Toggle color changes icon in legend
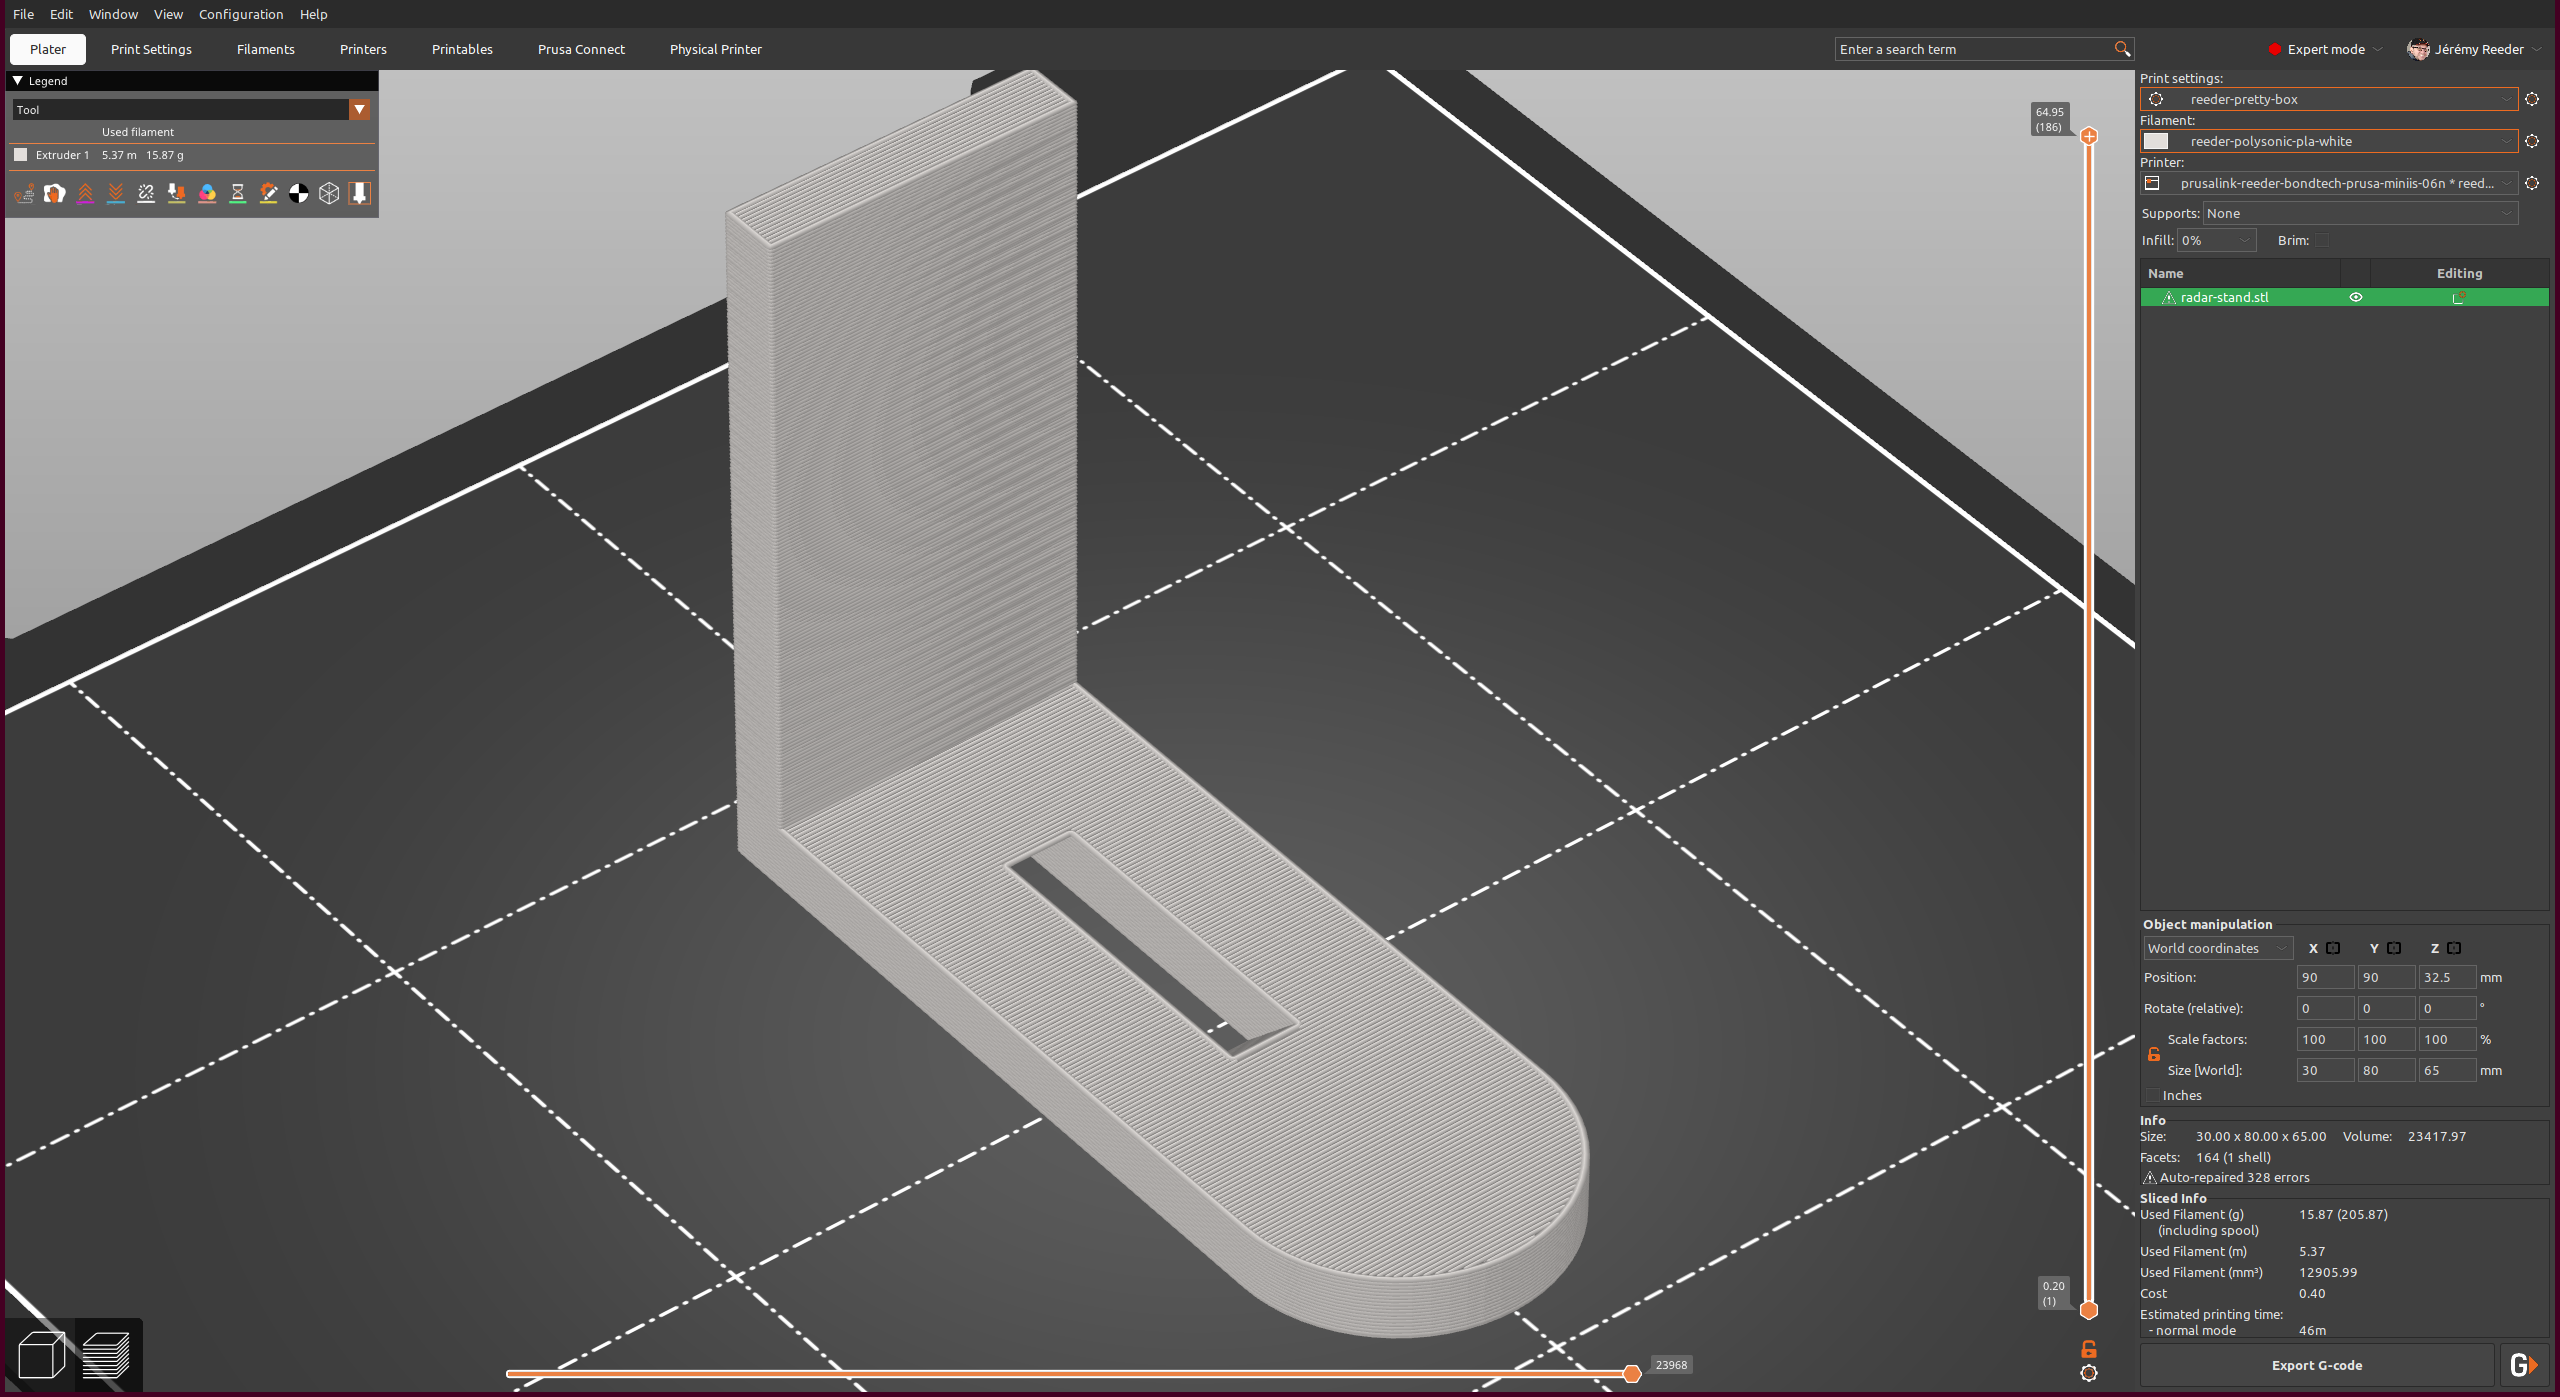Viewport: 2560px width, 1397px height. [x=207, y=193]
